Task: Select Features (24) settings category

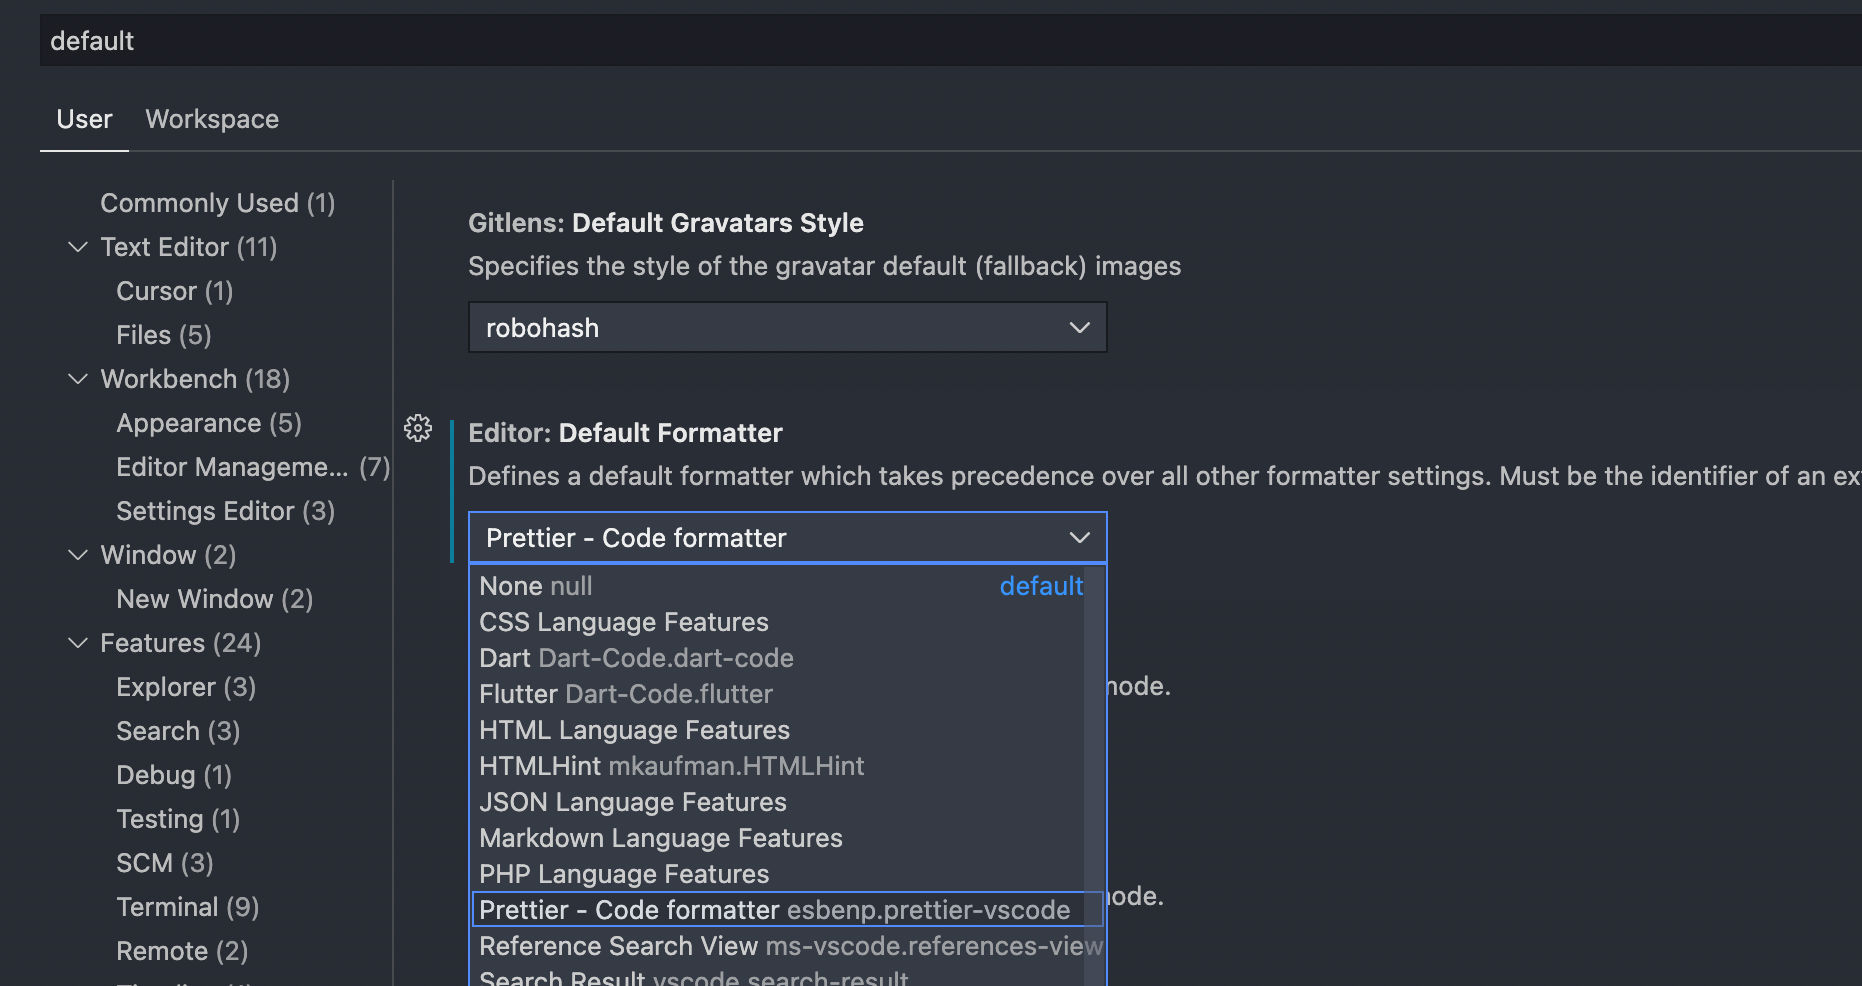Action: tap(181, 643)
